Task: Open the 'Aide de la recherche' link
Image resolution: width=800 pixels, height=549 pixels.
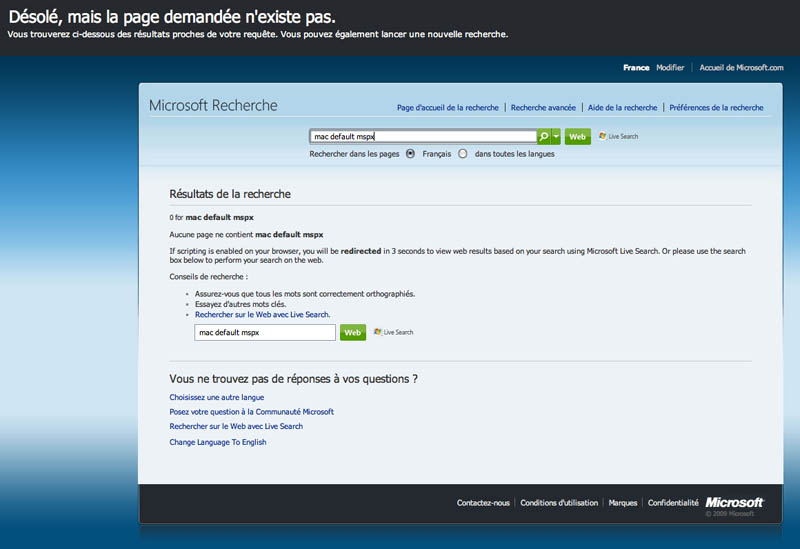Action: coord(622,108)
